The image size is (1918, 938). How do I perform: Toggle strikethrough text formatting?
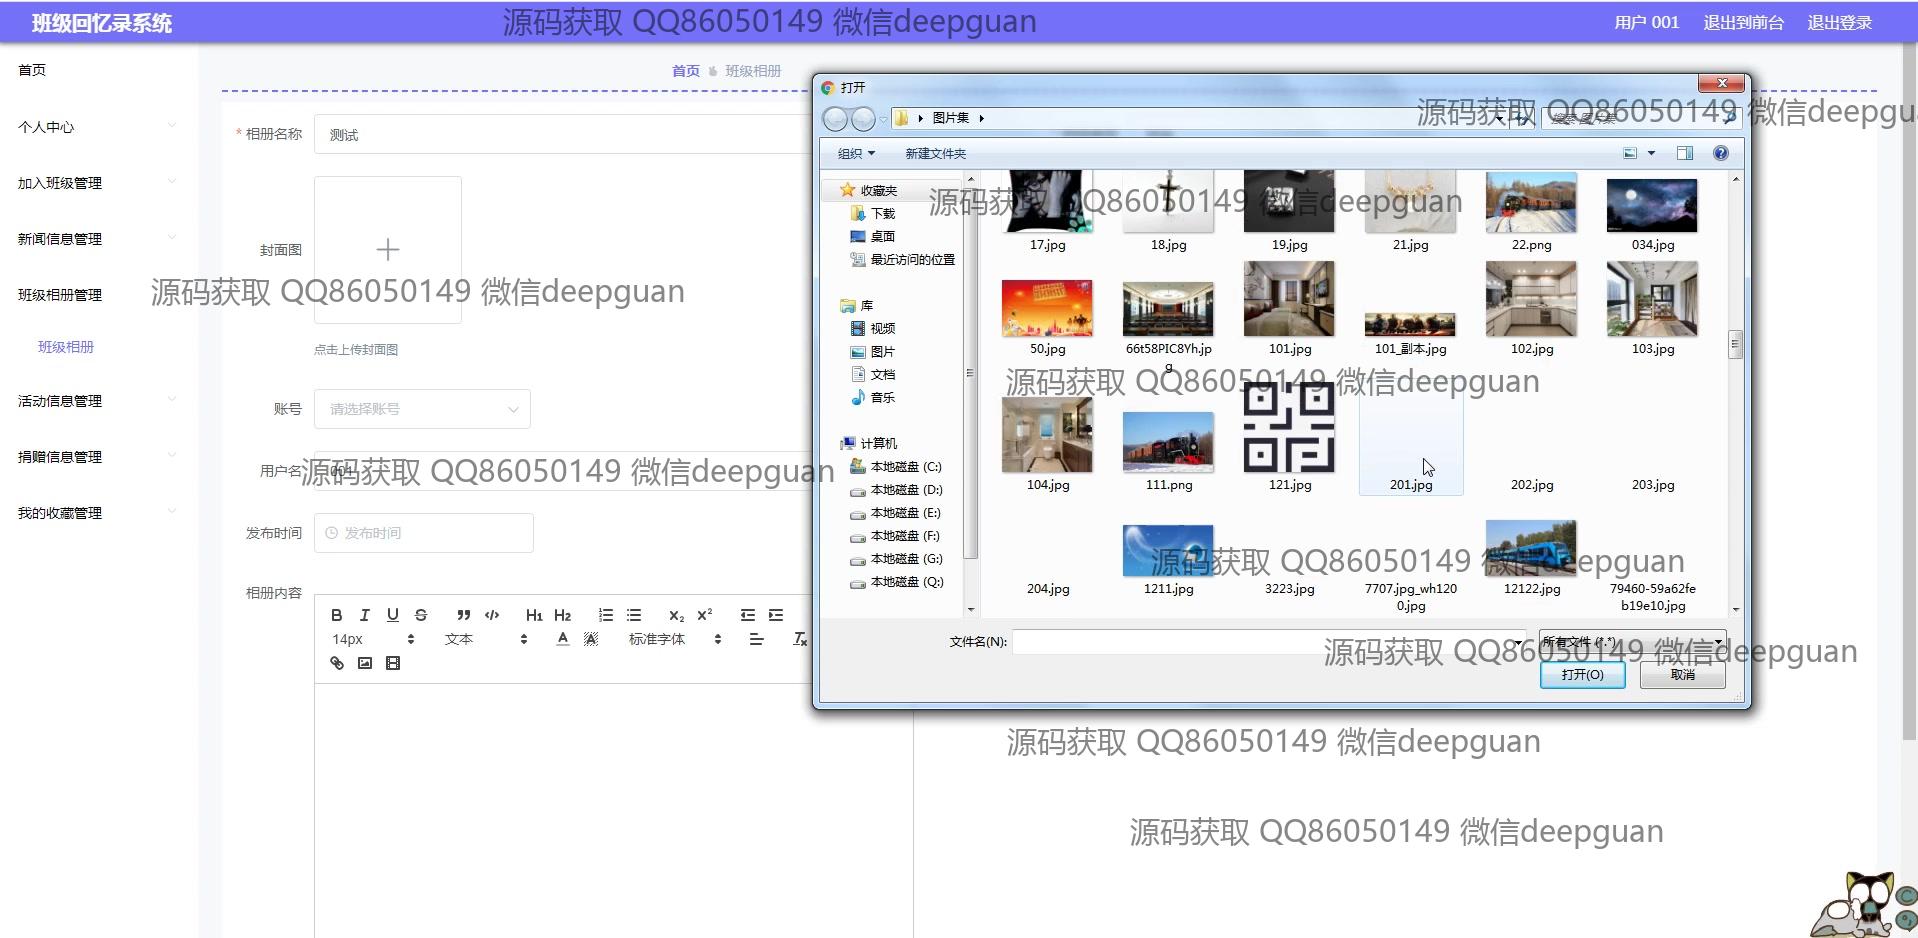point(421,615)
